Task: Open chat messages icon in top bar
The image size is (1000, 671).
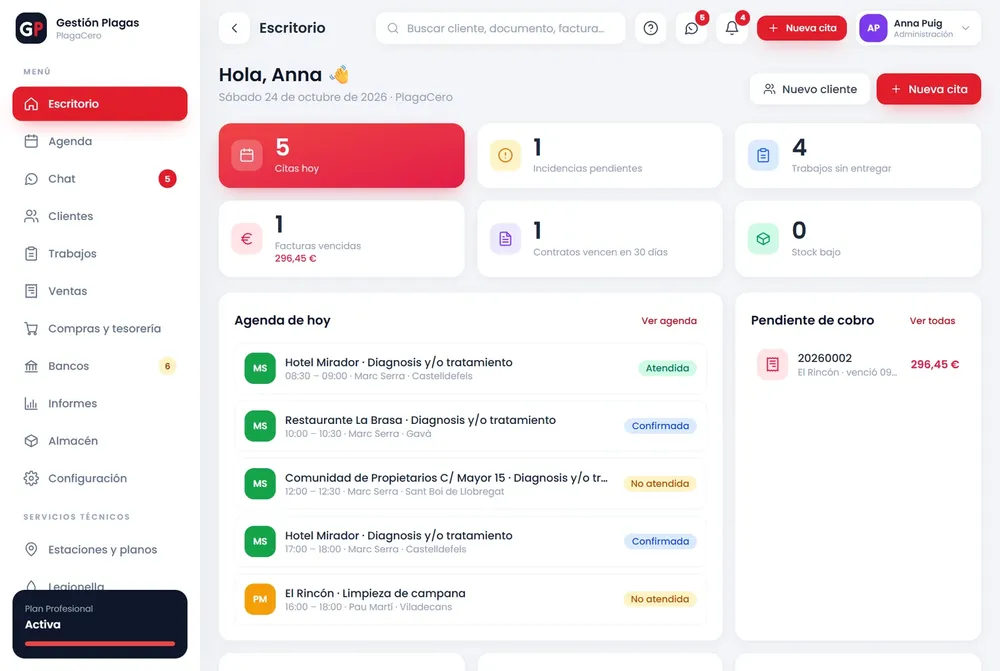Action: pyautogui.click(x=691, y=28)
